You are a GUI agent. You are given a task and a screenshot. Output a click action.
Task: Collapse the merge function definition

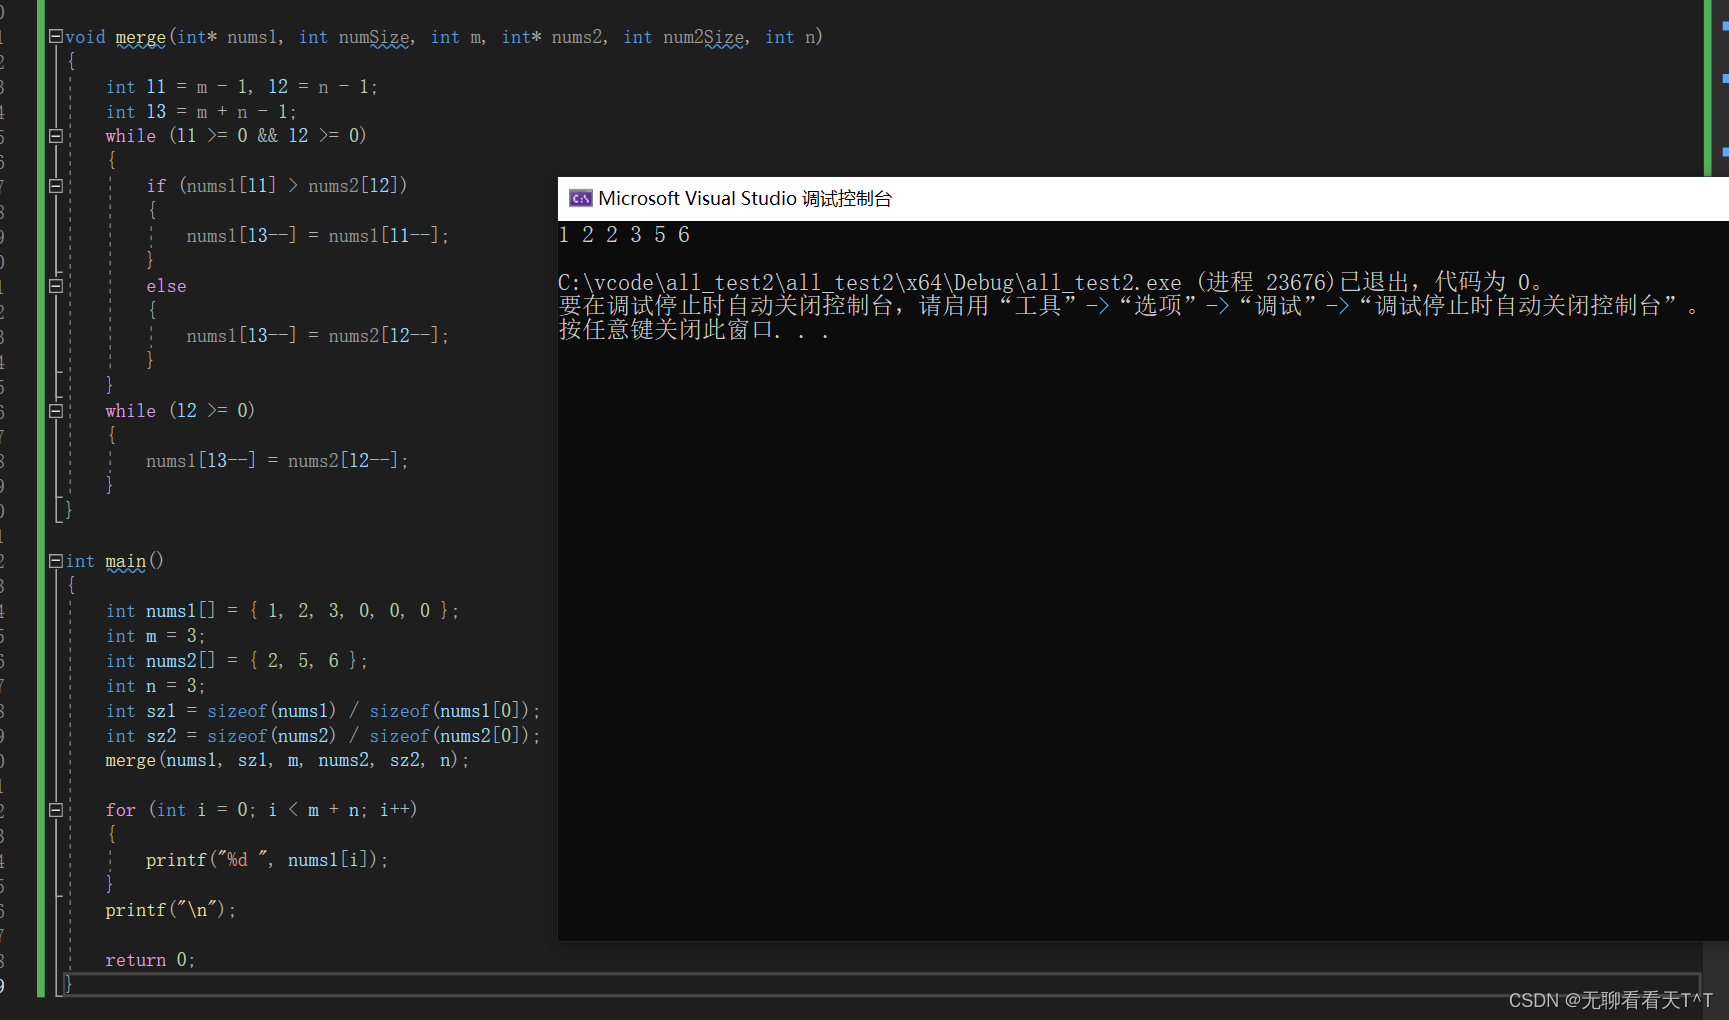coord(56,36)
